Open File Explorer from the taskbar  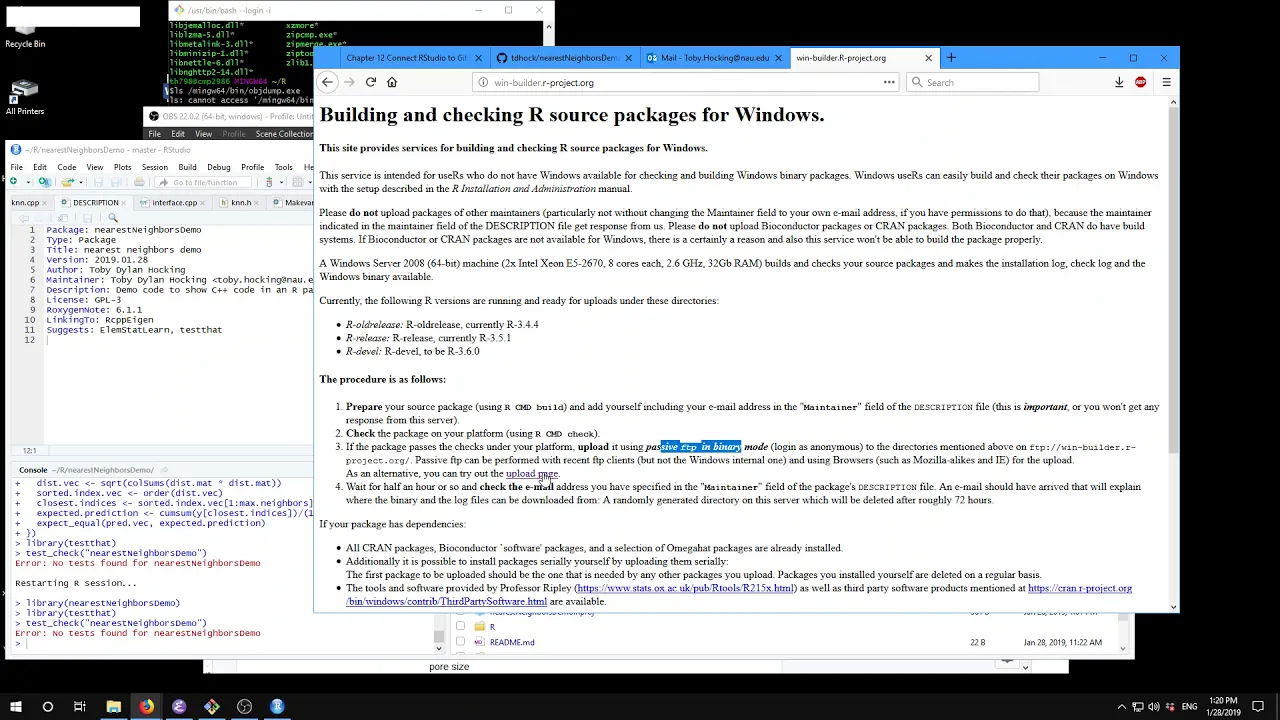(x=113, y=707)
